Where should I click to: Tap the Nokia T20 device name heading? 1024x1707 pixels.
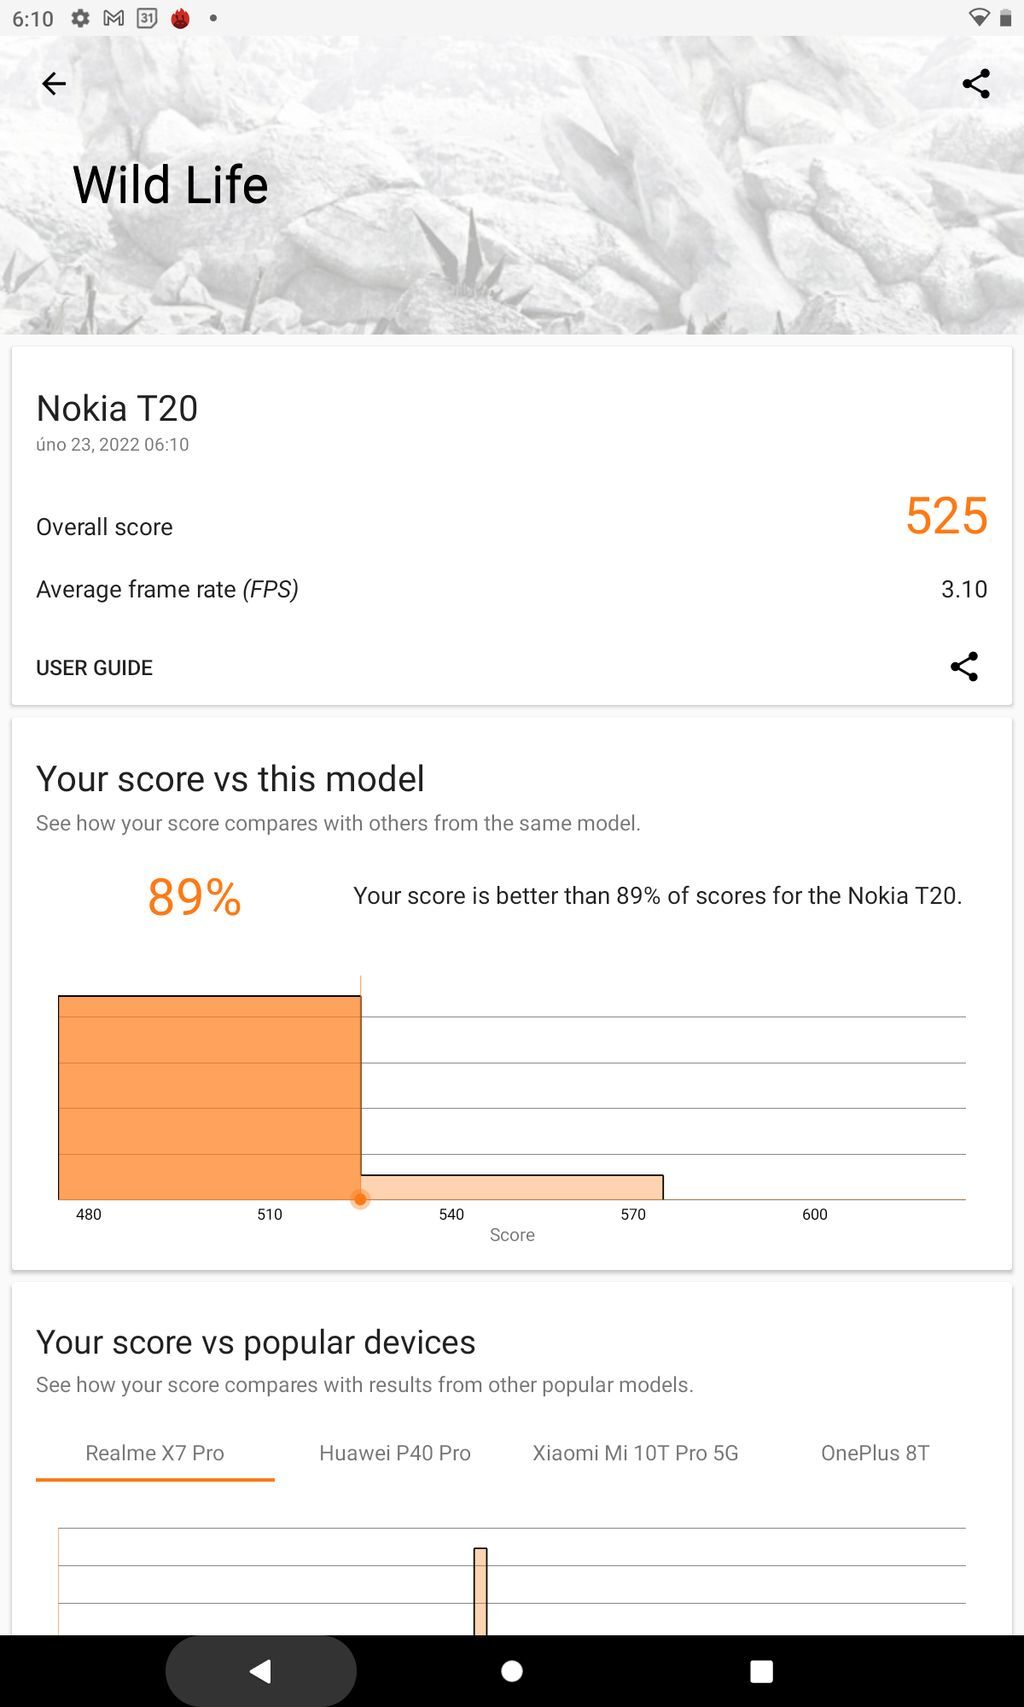point(116,408)
